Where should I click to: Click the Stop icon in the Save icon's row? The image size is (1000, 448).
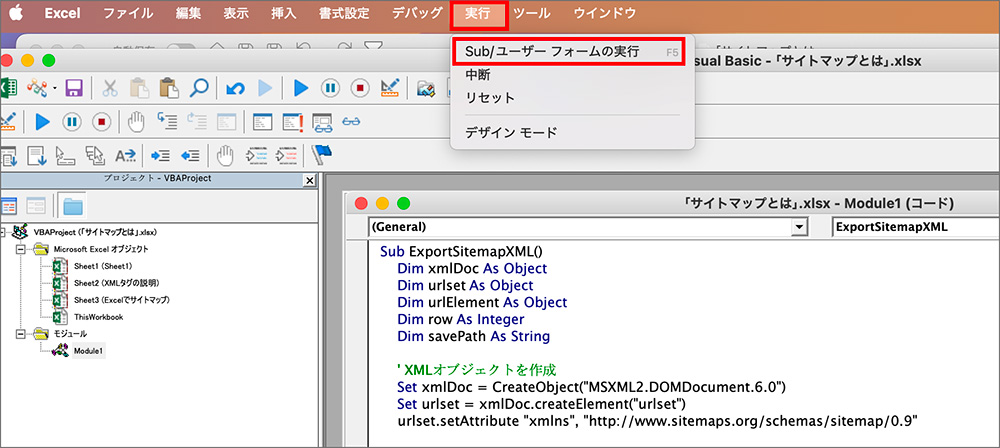(x=360, y=88)
